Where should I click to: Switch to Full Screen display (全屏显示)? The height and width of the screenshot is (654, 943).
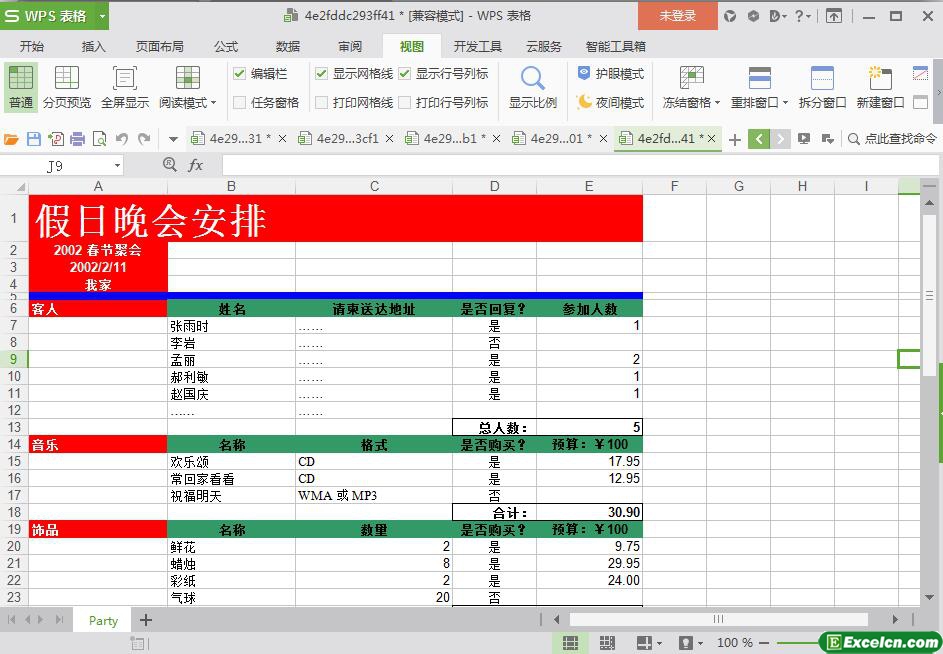coord(125,79)
